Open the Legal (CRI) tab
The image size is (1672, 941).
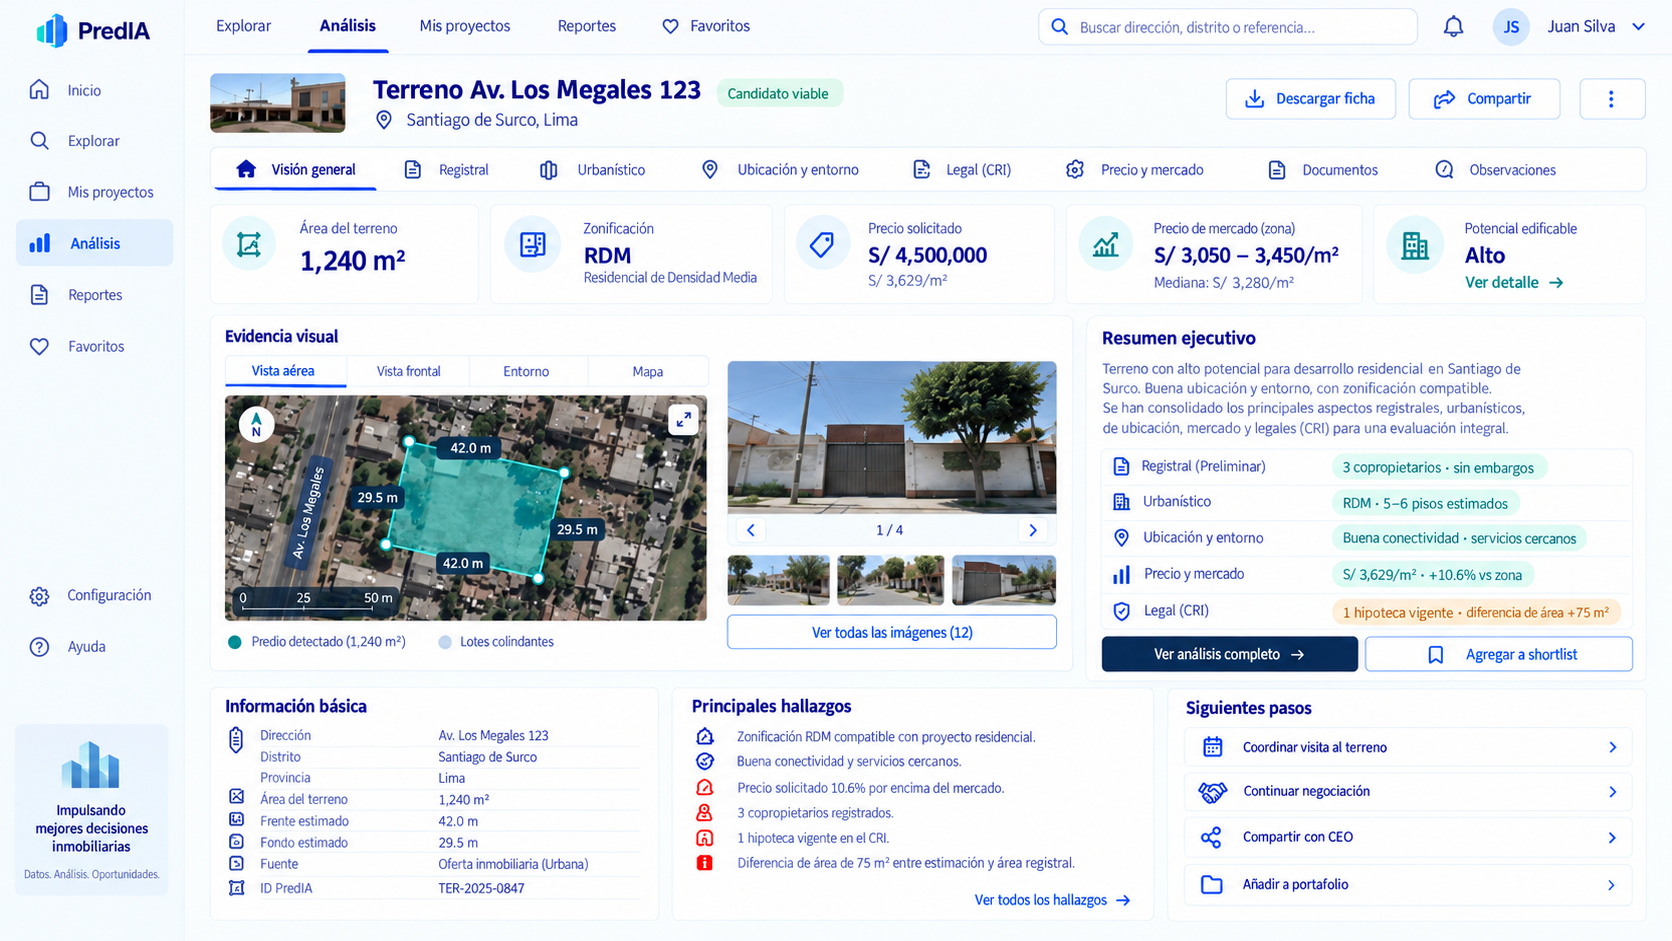(x=962, y=170)
